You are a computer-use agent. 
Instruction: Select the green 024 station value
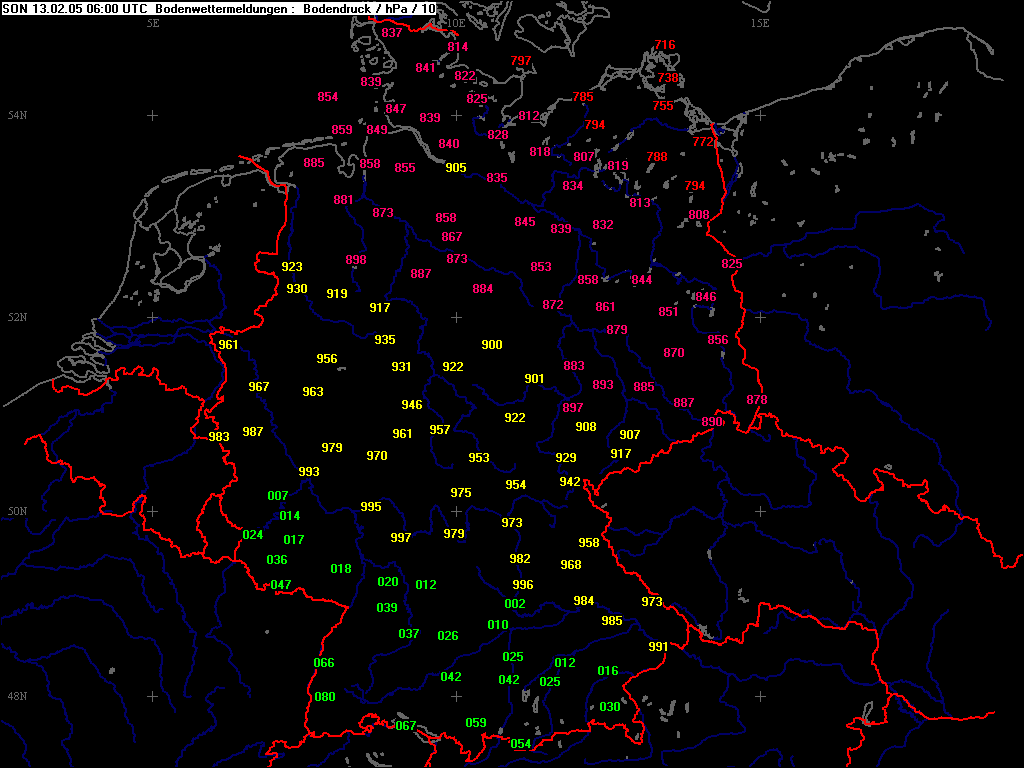click(253, 535)
